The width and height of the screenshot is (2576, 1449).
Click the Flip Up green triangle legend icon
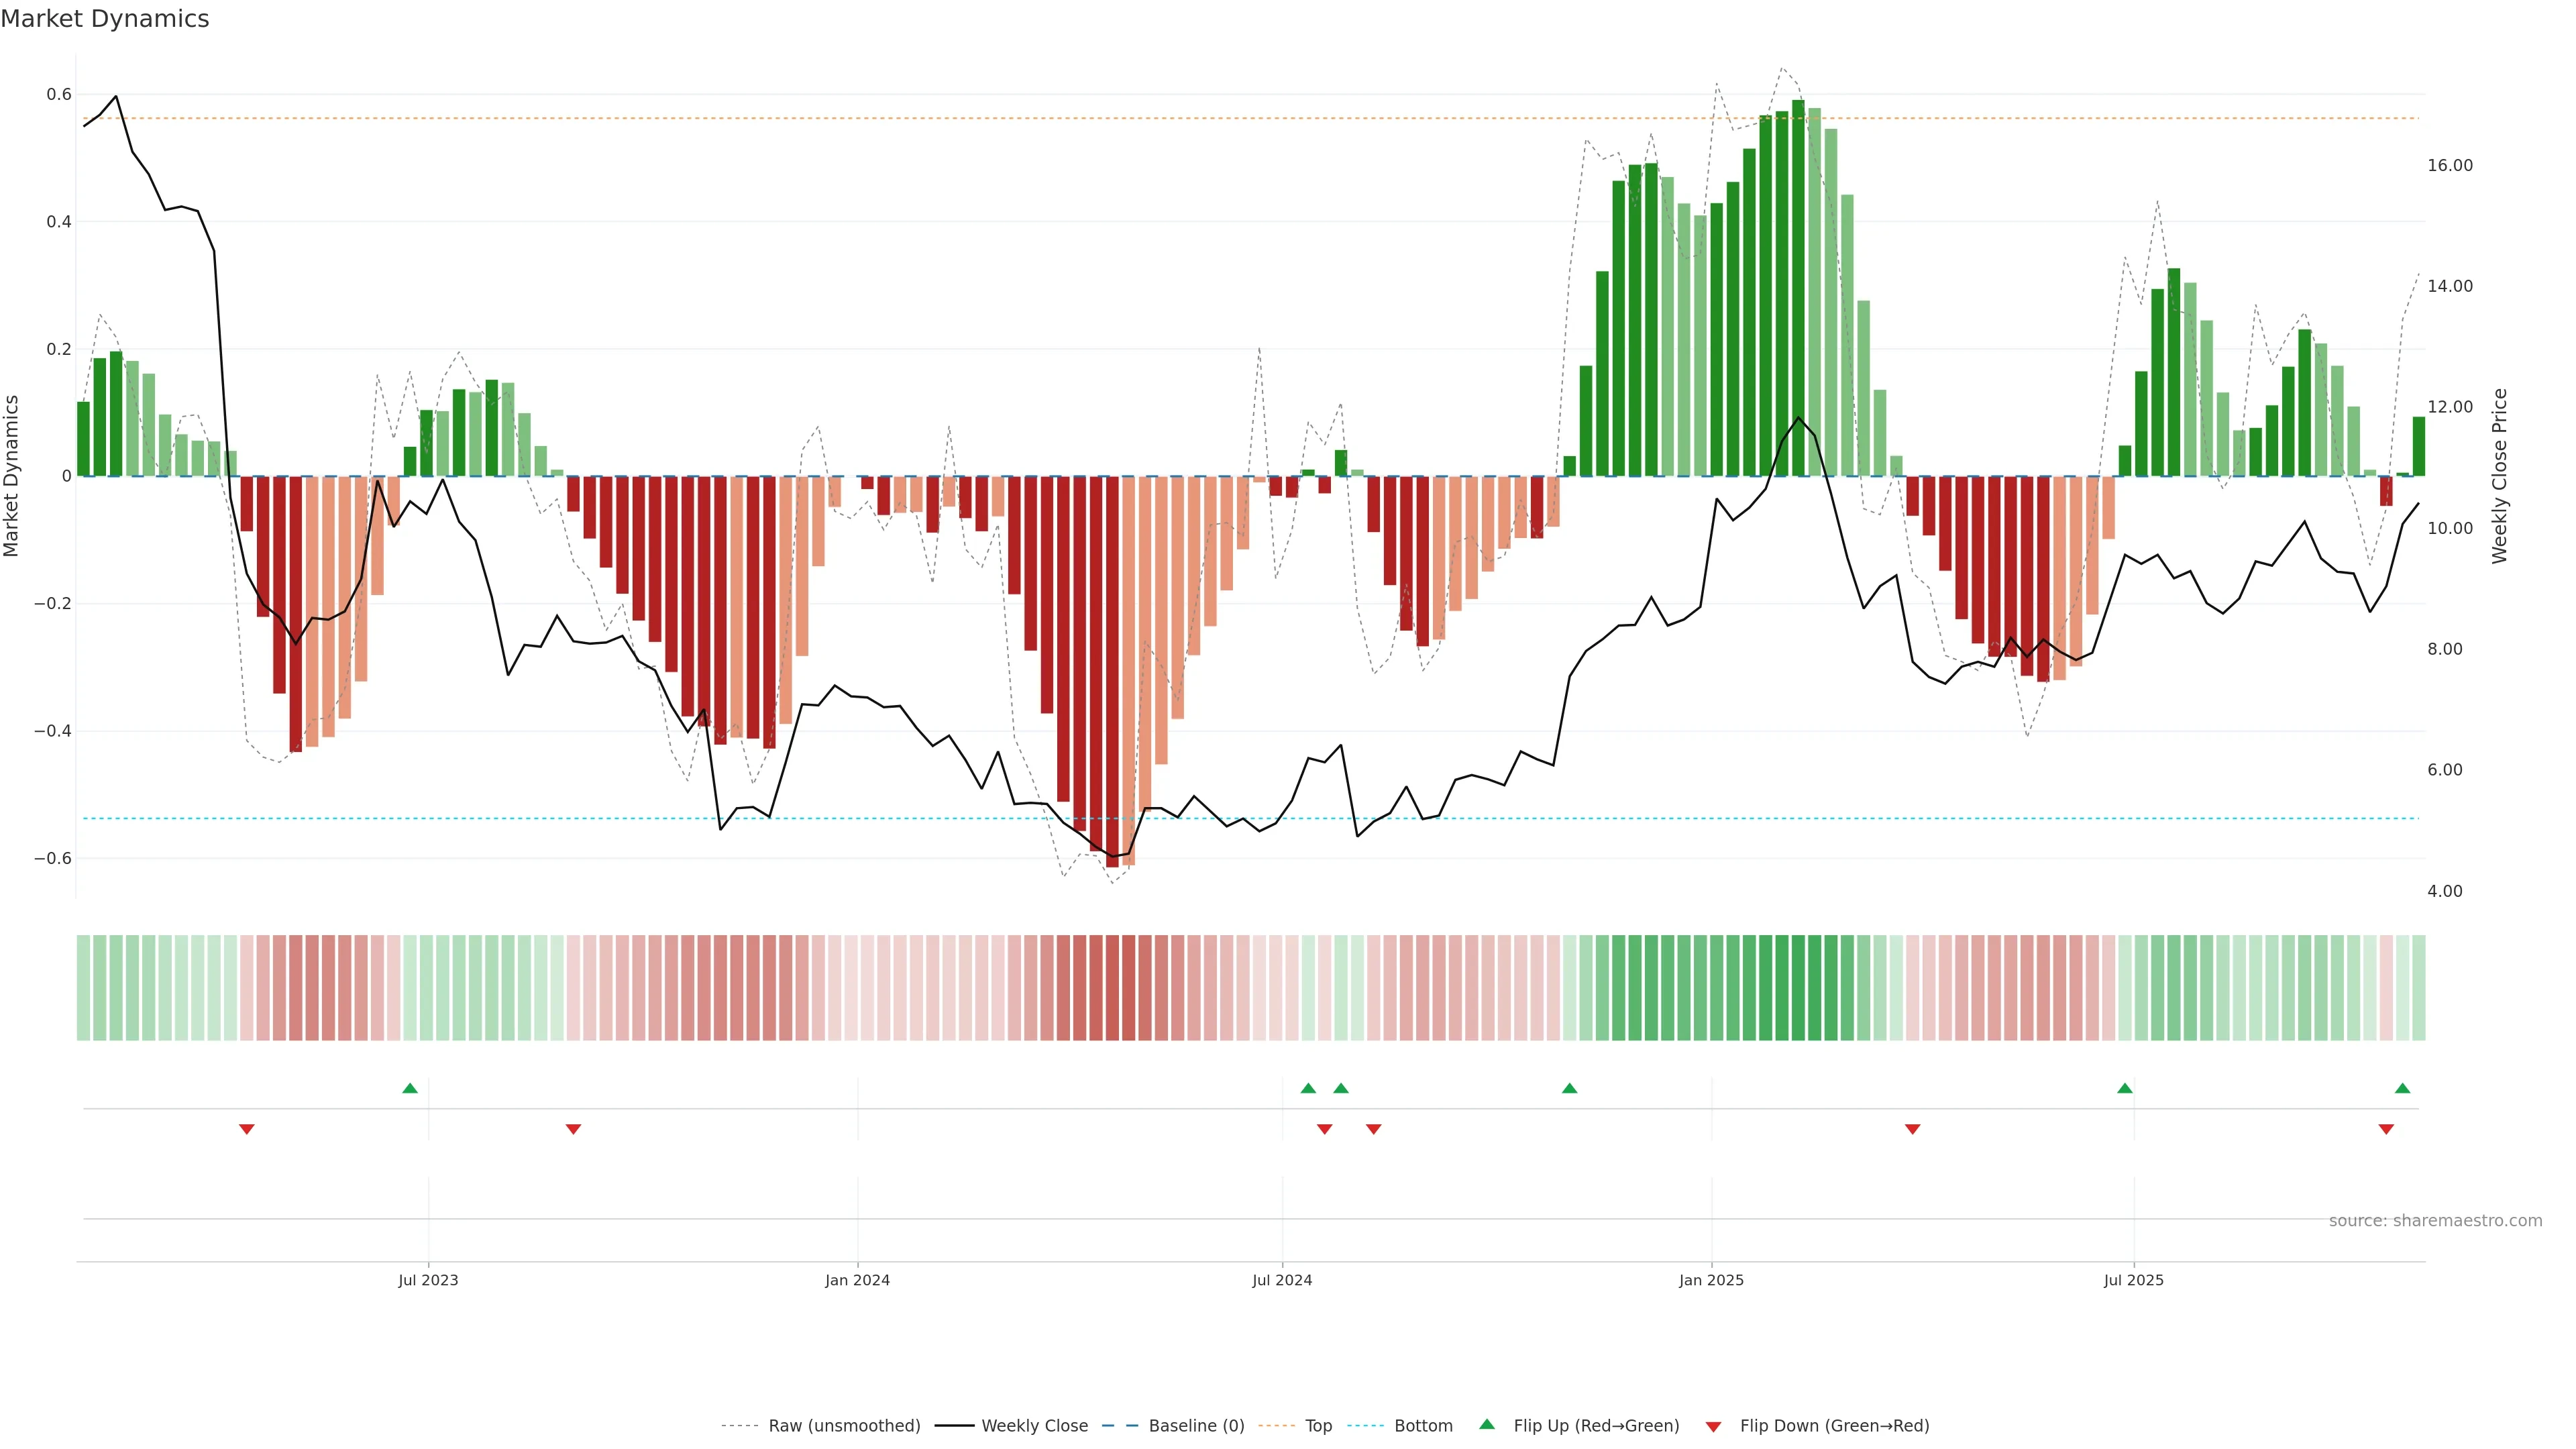click(x=1487, y=1424)
